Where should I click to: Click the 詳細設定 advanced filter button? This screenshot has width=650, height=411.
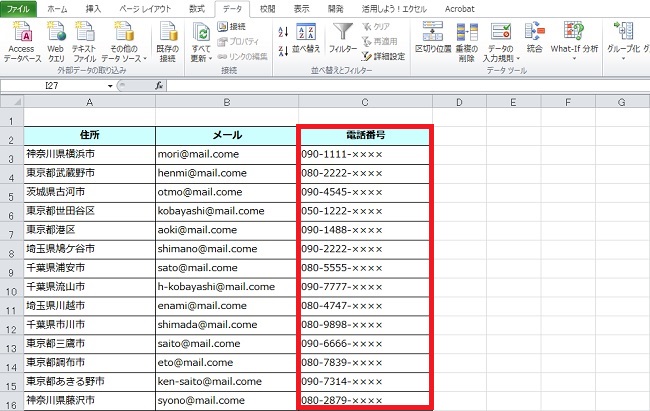[x=384, y=55]
